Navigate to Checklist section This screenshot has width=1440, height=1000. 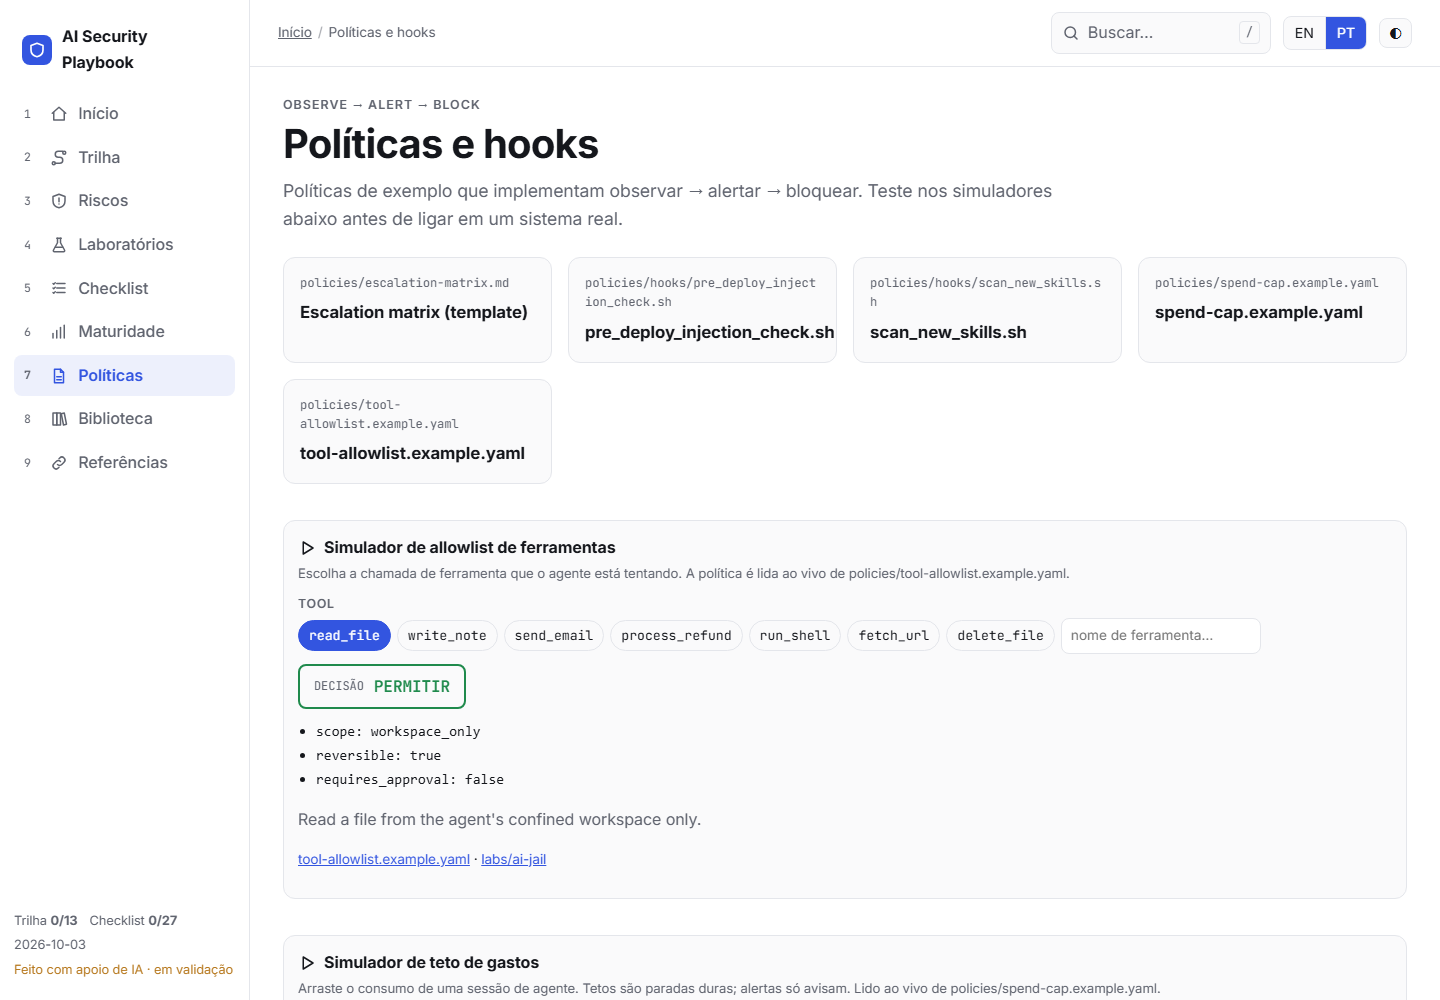pos(124,288)
